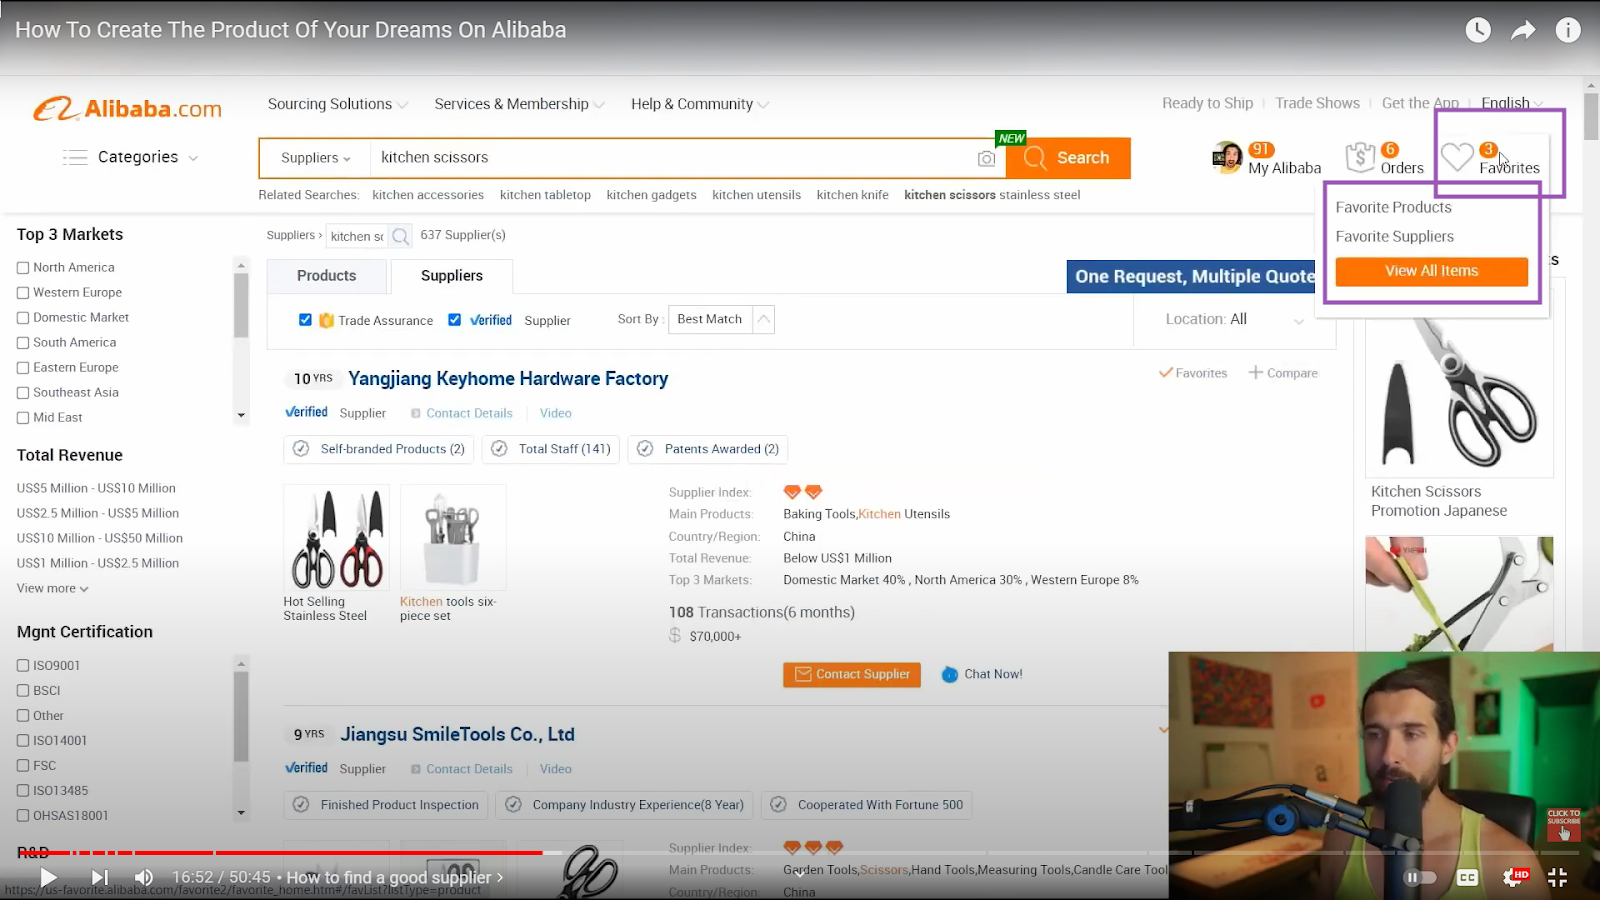The width and height of the screenshot is (1600, 900).
Task: Expand Sourcing Solutions menu
Action: [x=338, y=104]
